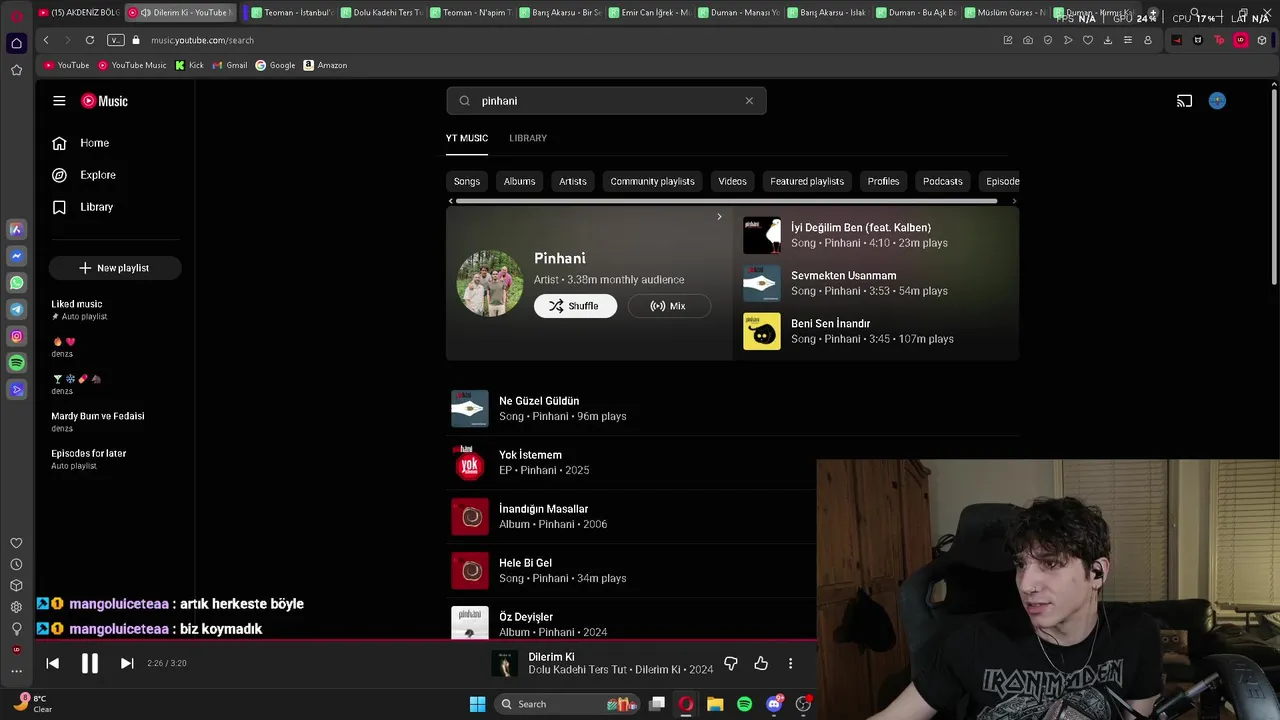
Task: Open the Amazon bookmark
Action: (x=325, y=65)
